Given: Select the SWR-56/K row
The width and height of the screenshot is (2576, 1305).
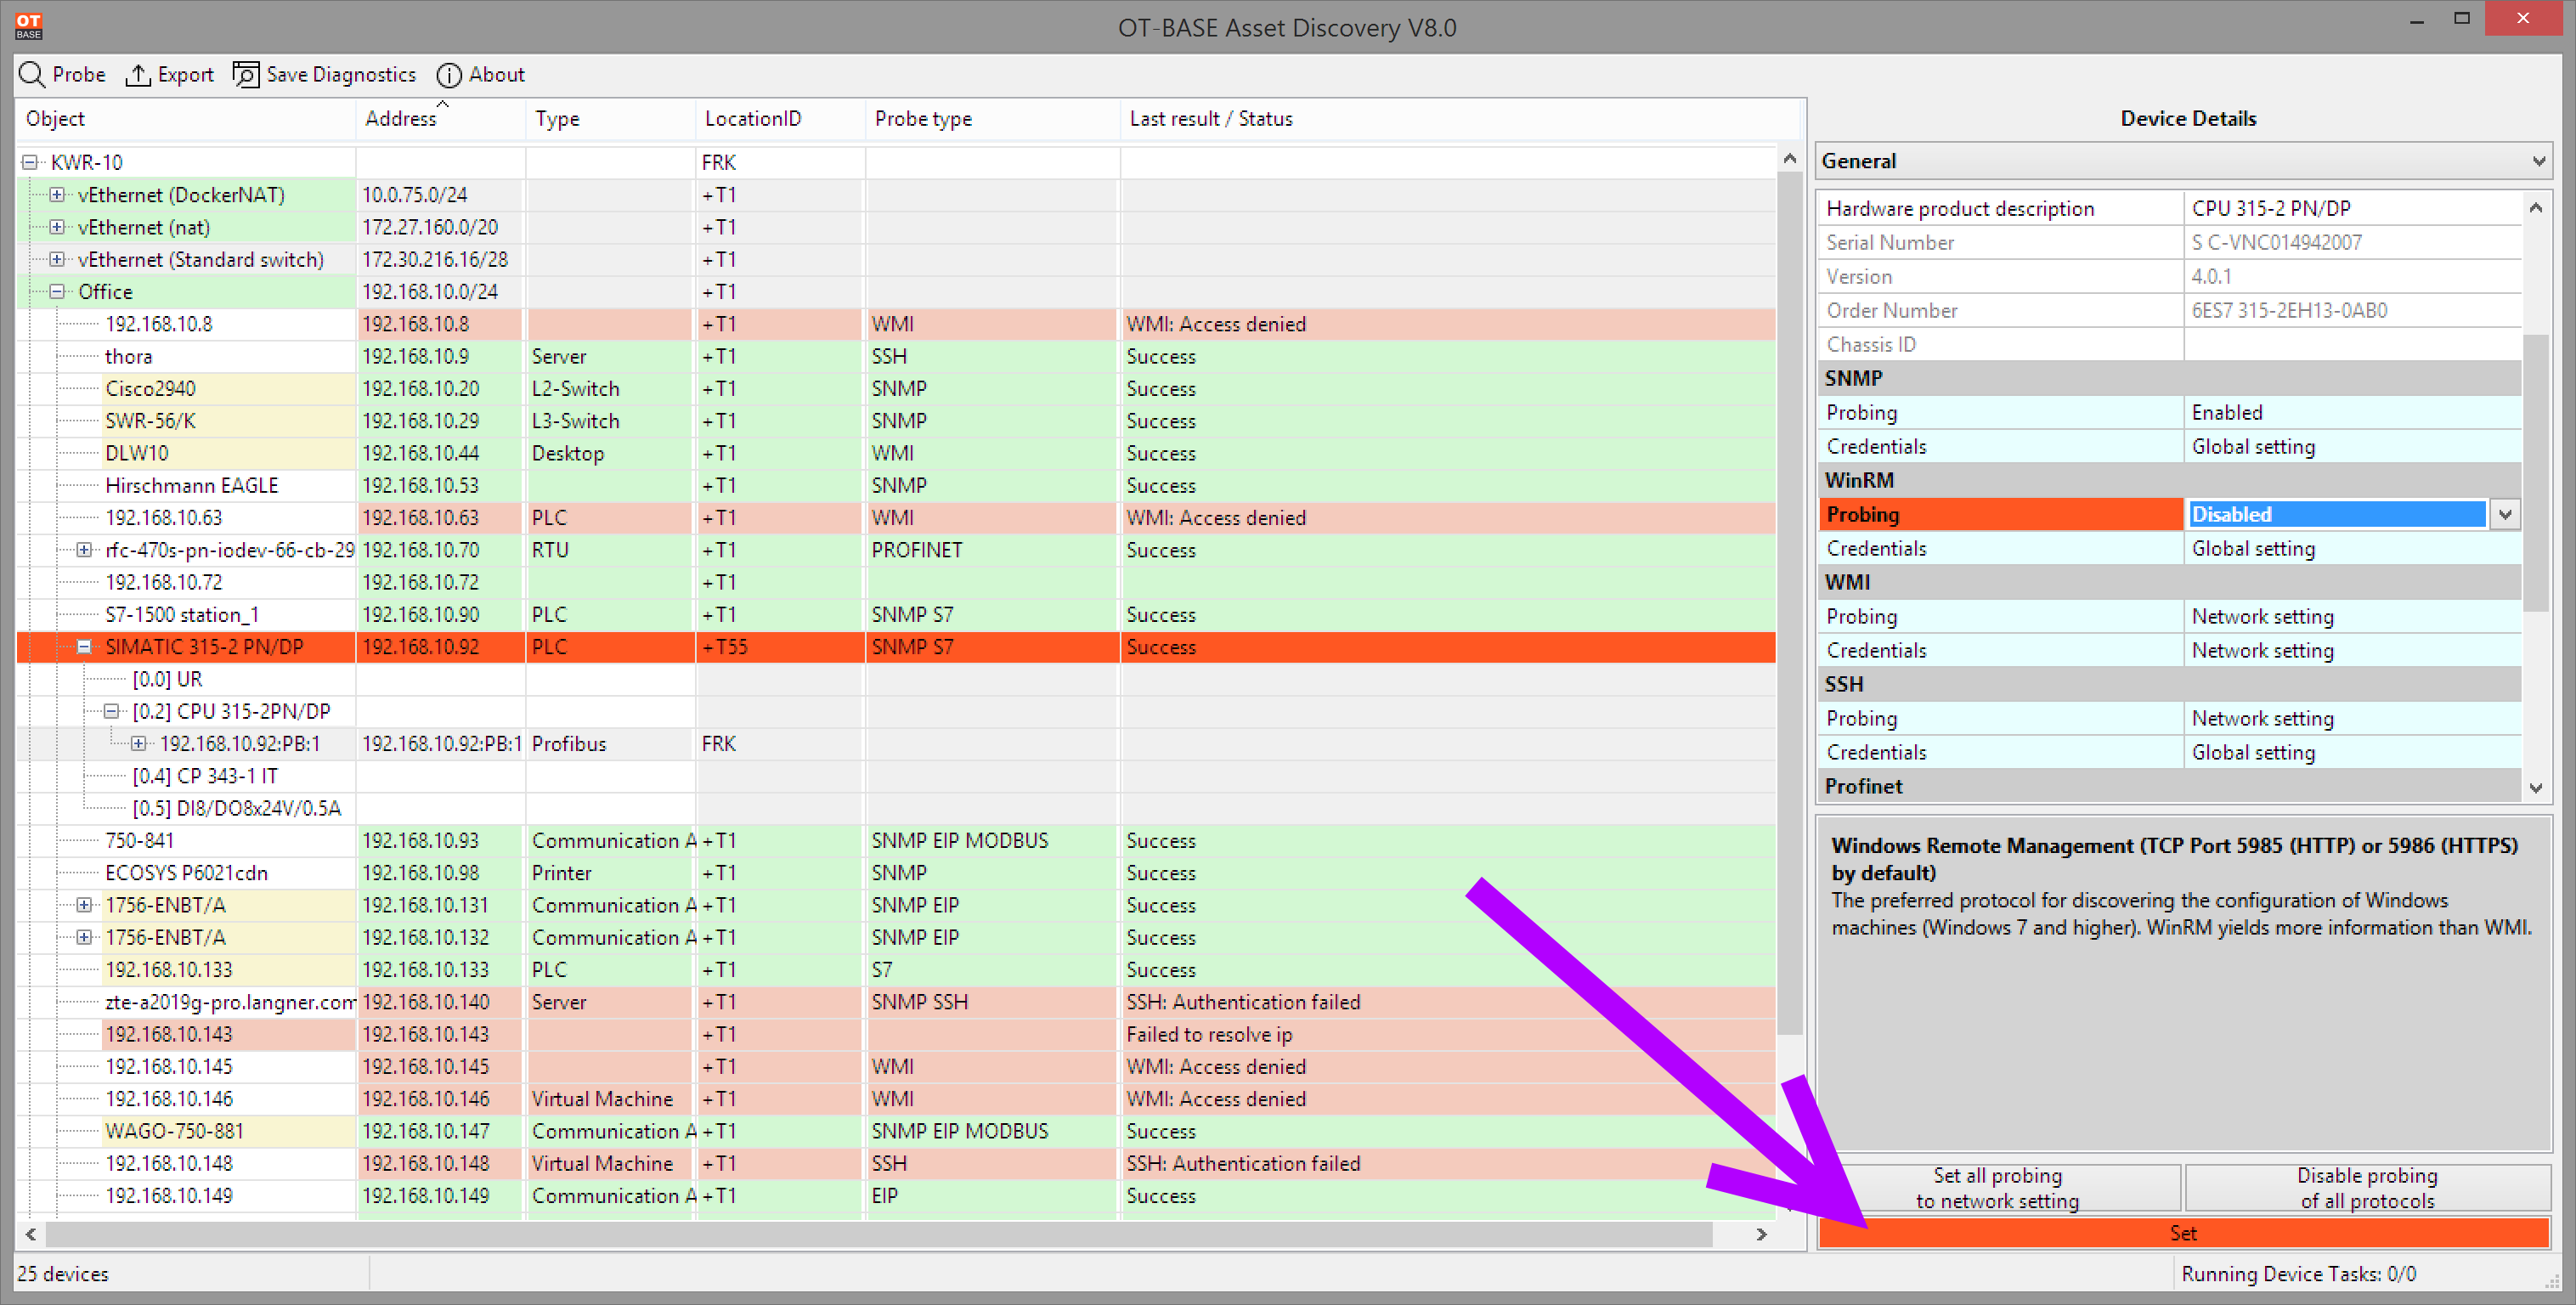Looking at the screenshot, I should coord(896,421).
